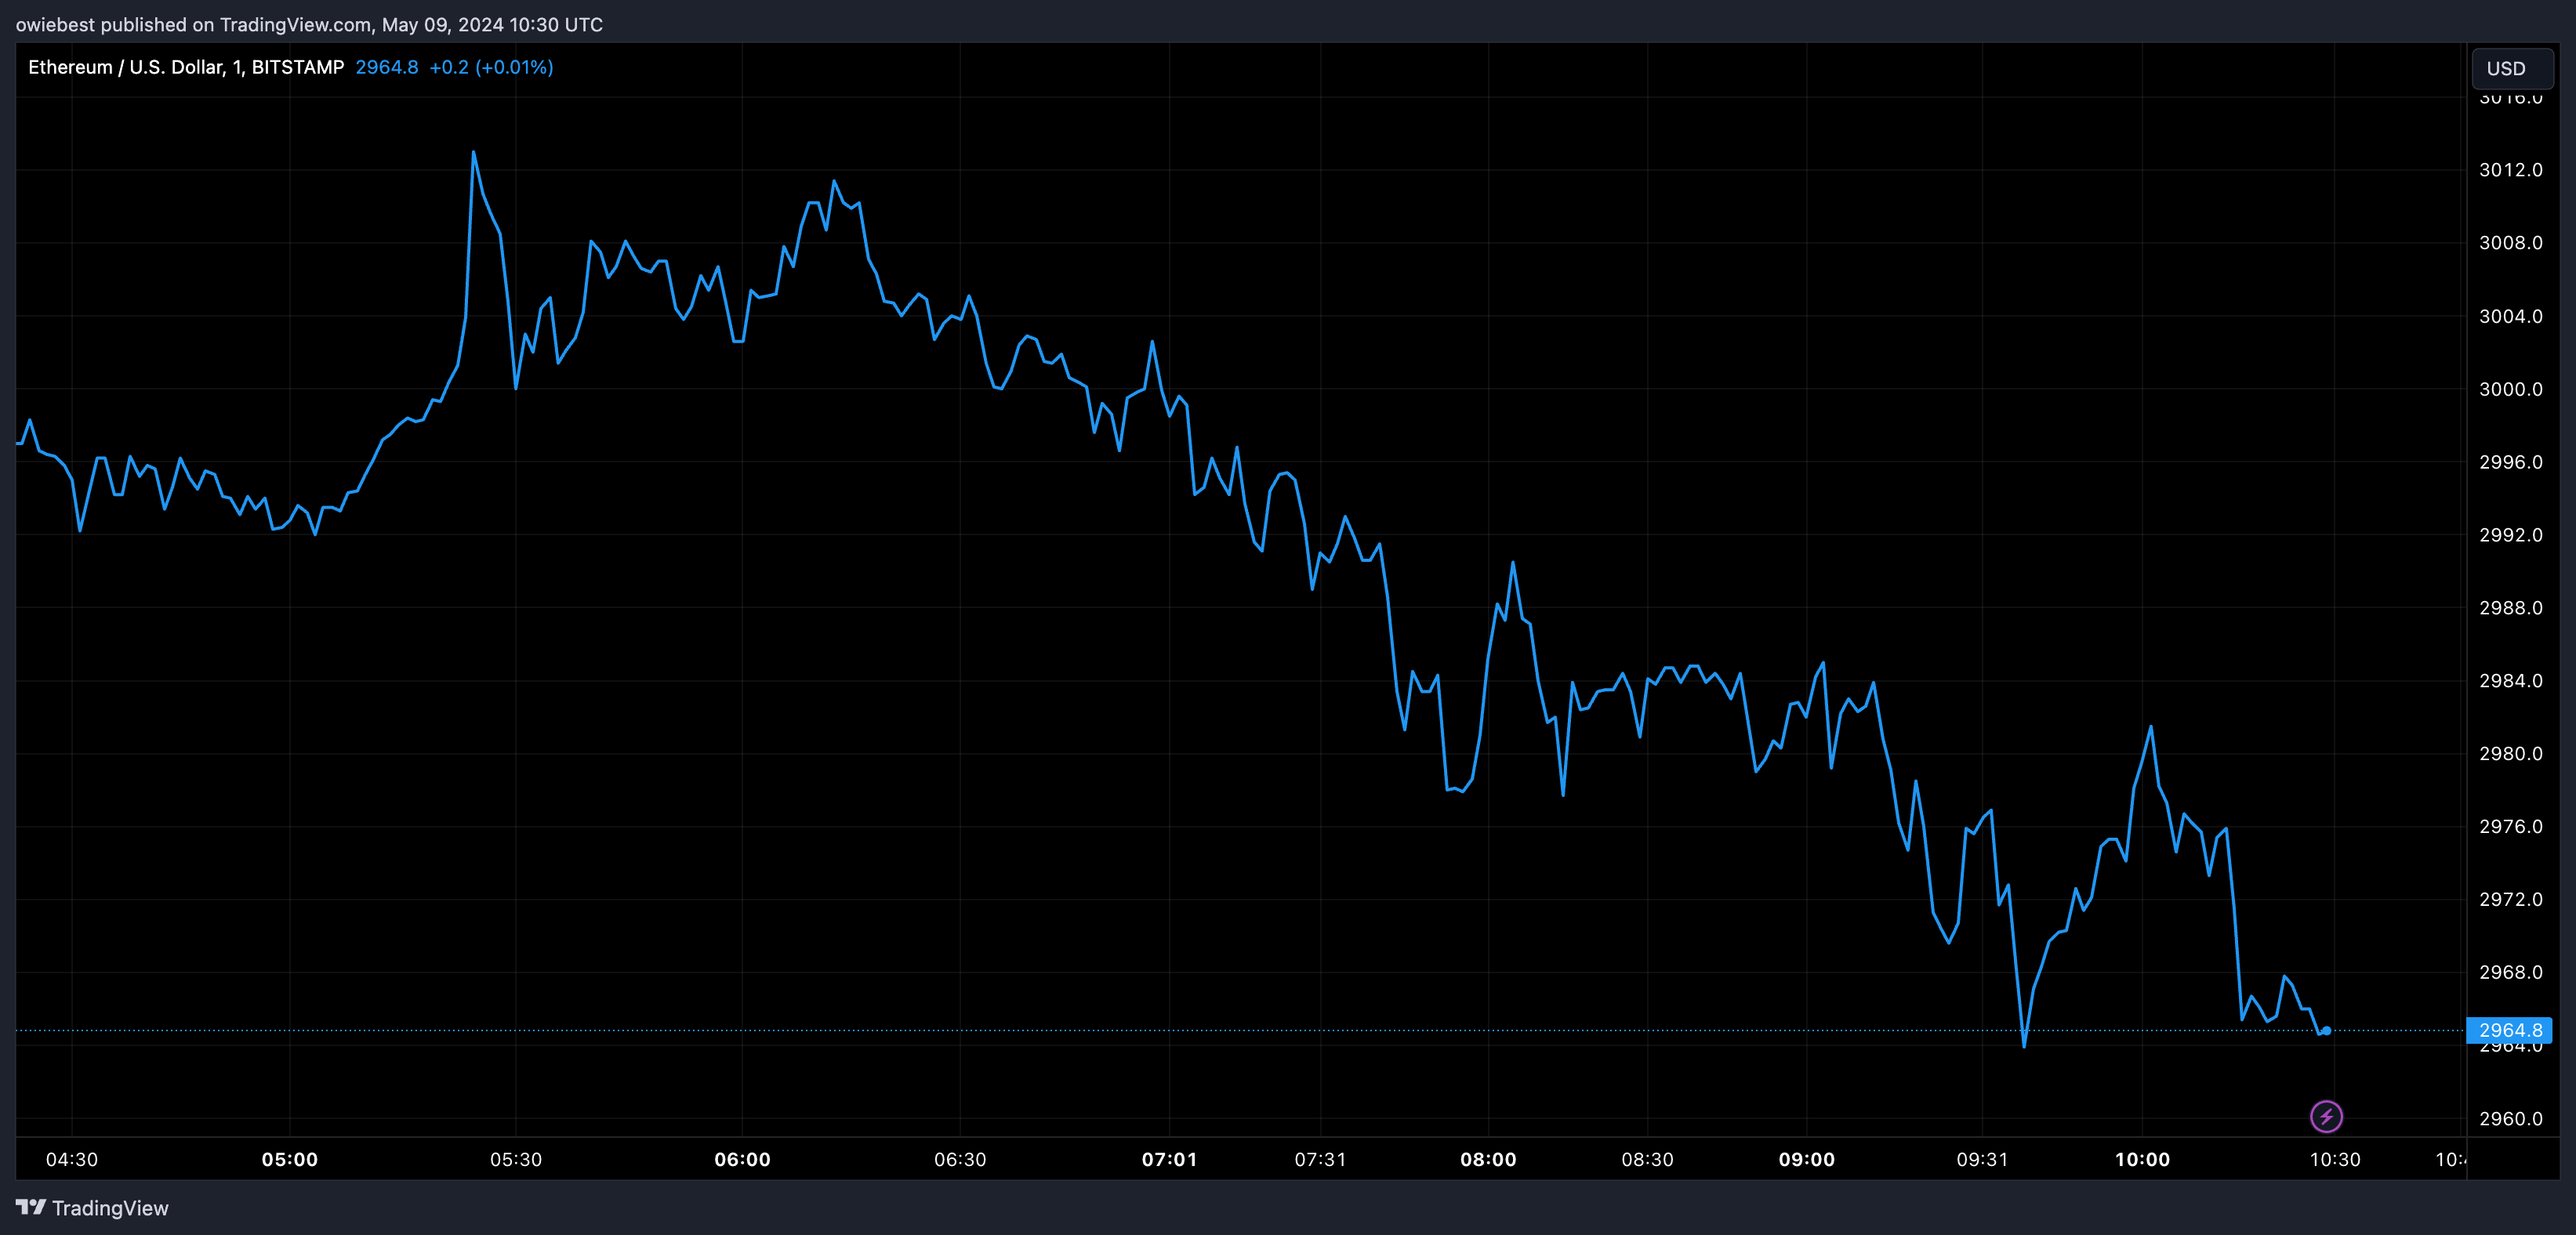Click the 09:00 time axis label
The image size is (2576, 1235).
coord(1806,1159)
